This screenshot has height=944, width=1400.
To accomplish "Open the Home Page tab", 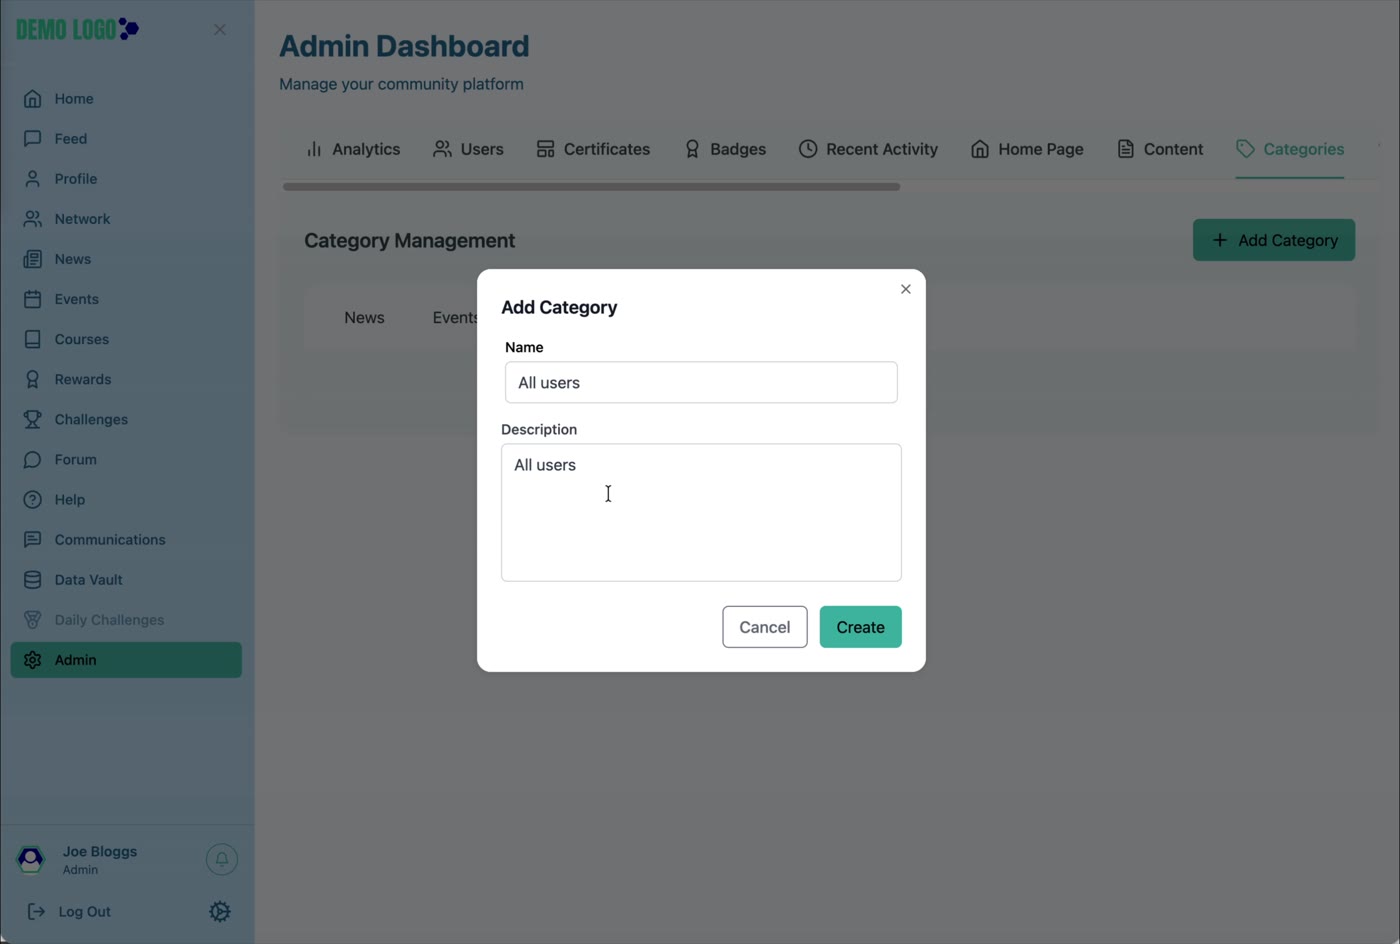I will 1027,149.
